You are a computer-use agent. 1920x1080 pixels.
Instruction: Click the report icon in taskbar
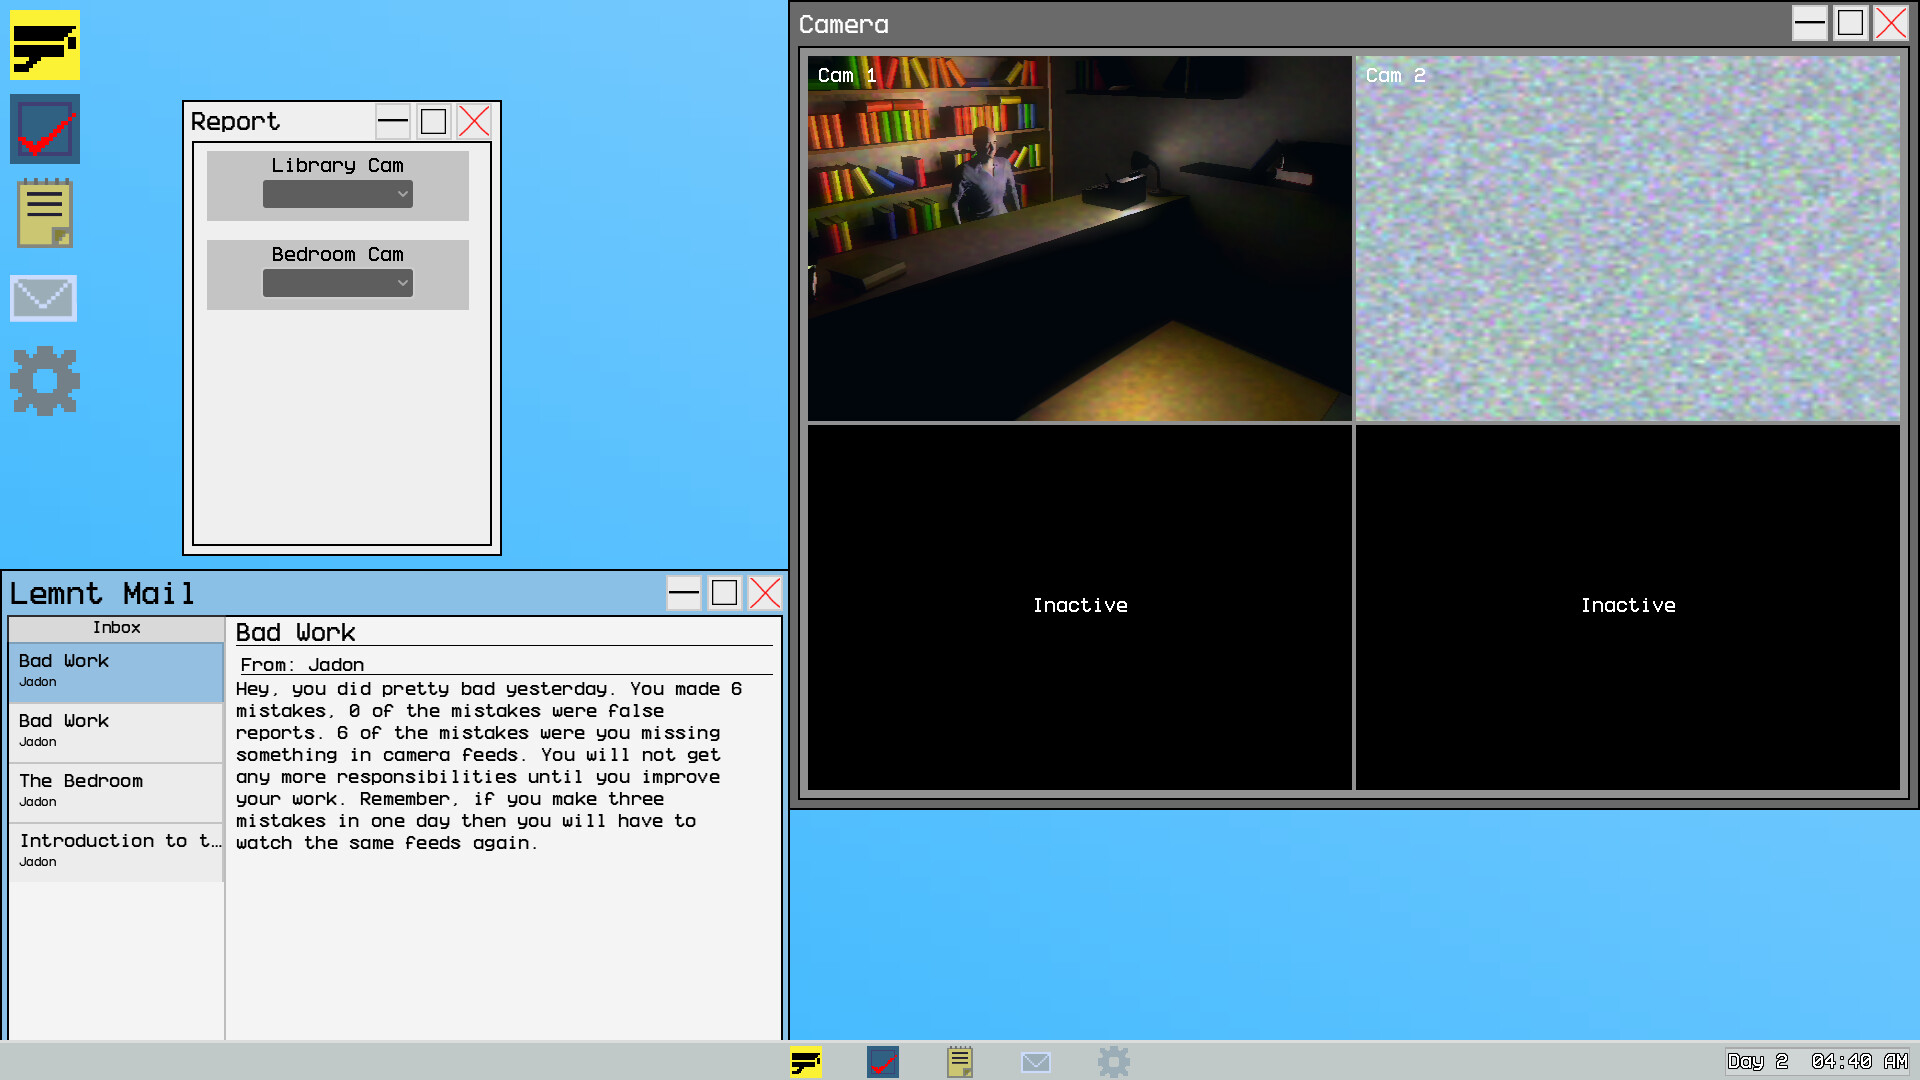point(883,1061)
